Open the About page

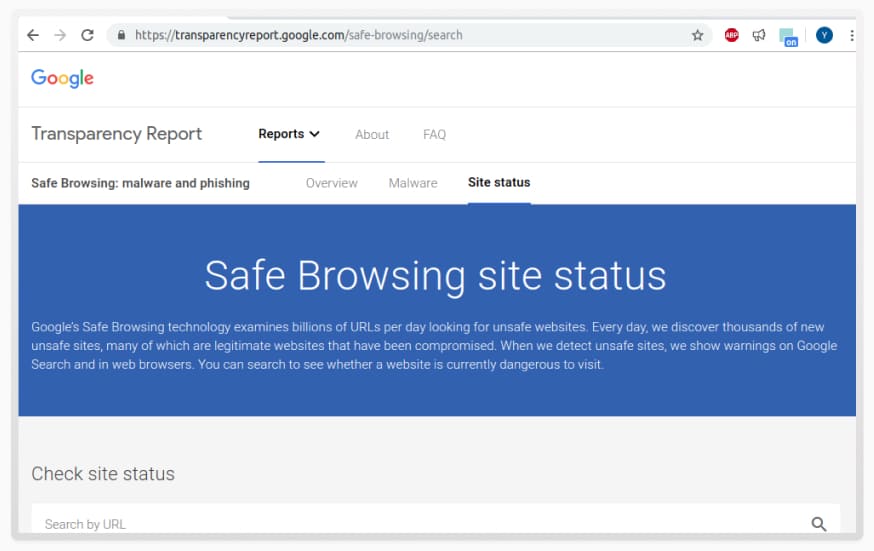[372, 134]
